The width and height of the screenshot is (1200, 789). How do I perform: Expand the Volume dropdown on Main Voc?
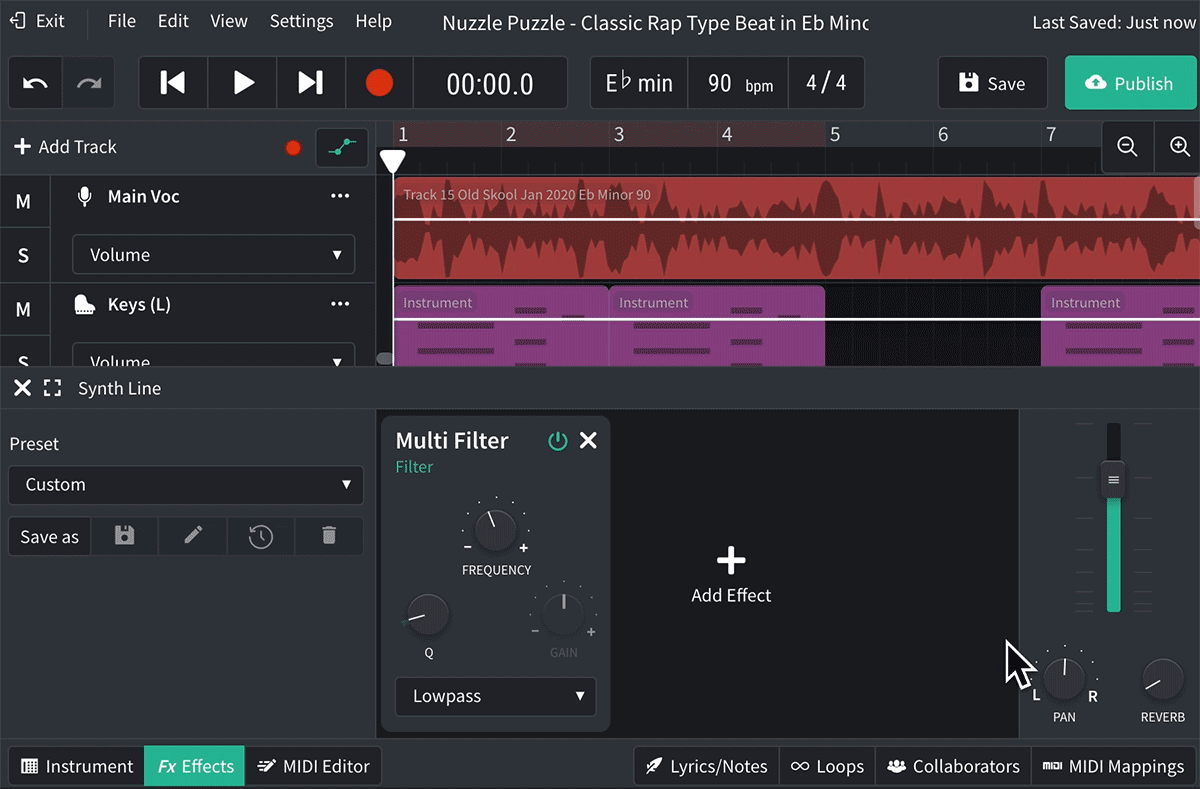coord(213,254)
